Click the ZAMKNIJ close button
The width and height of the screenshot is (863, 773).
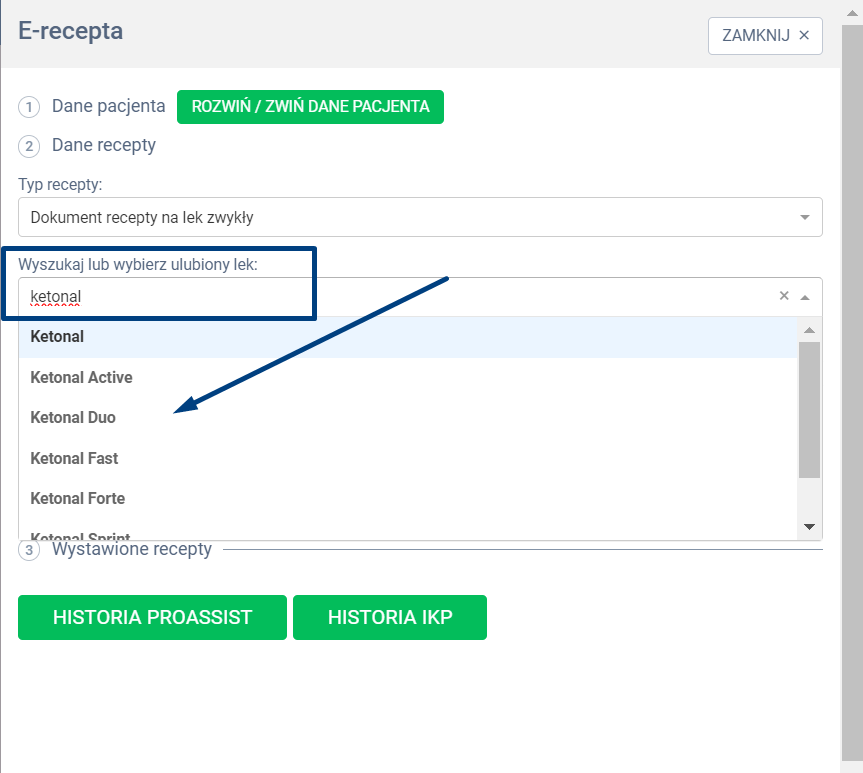765,35
